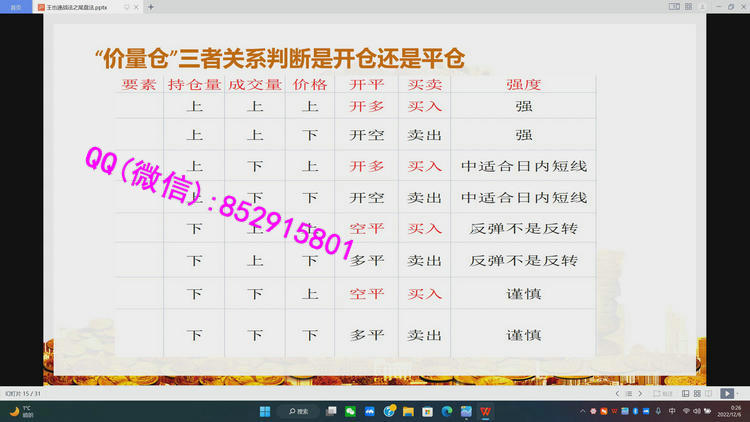
Task: Toggle the Chinese input method indicator
Action: pyautogui.click(x=671, y=411)
